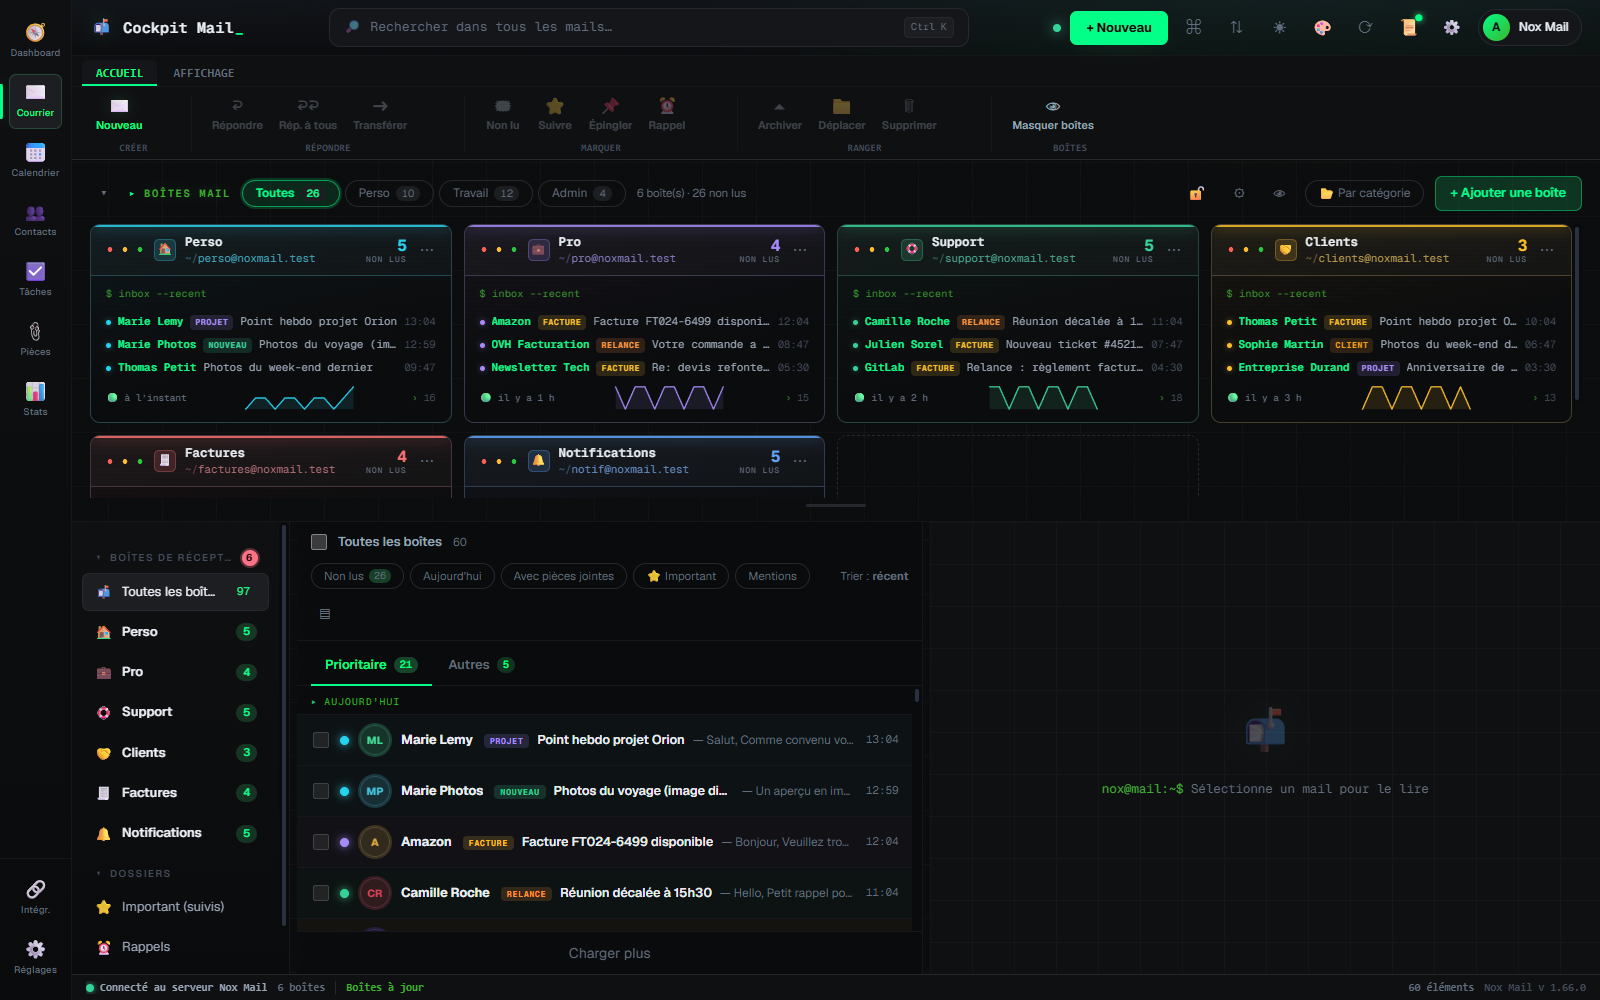1600x1000 pixels.
Task: Open the Notifications card three-dots menu
Action: (800, 461)
